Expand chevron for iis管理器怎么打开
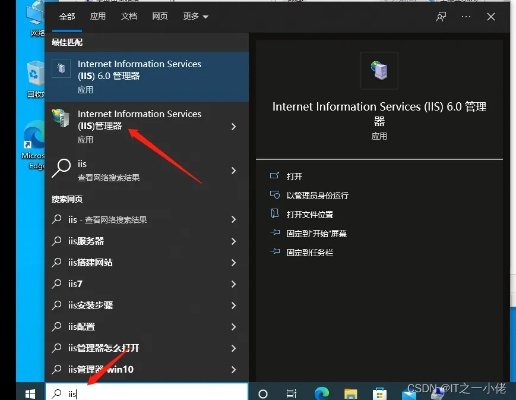The image size is (516, 400). (234, 348)
